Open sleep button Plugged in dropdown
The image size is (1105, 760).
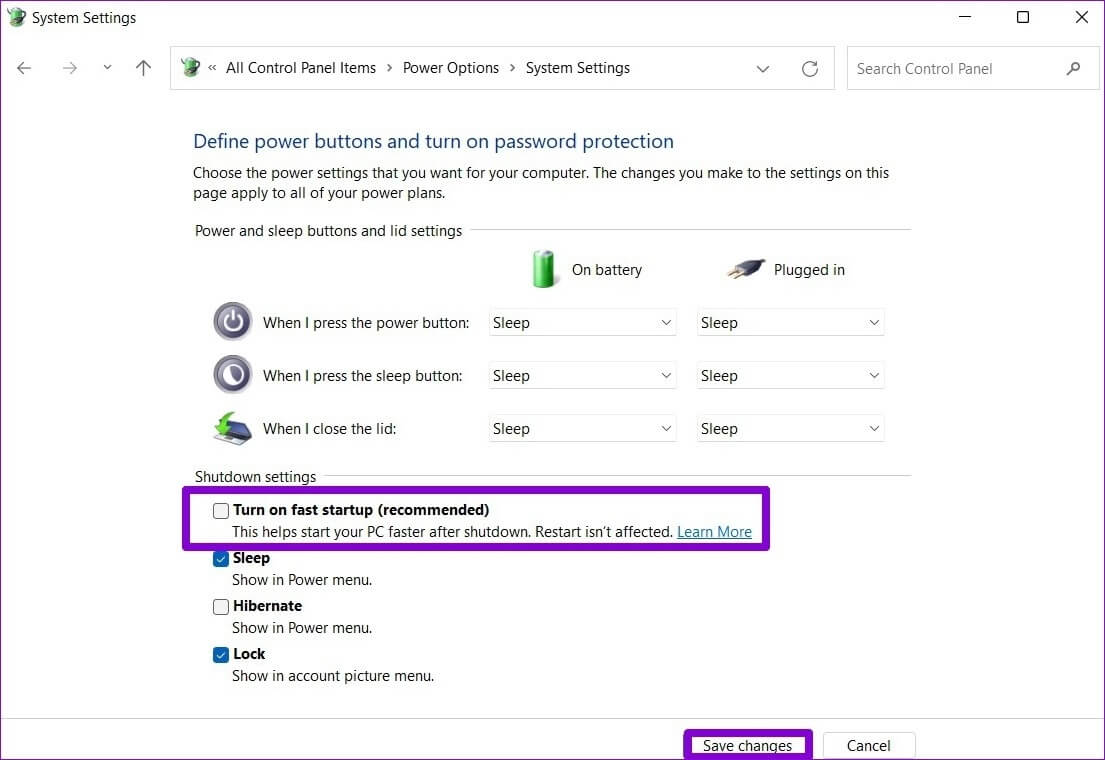(x=790, y=376)
